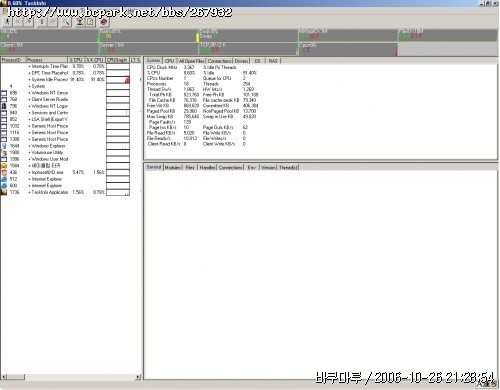Open the All Open Files tab

(x=191, y=61)
